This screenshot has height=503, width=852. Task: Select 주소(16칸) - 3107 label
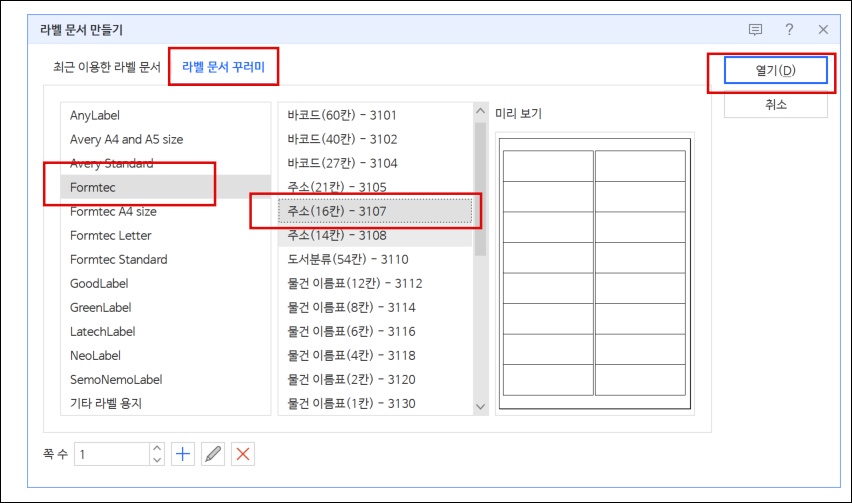coord(375,211)
